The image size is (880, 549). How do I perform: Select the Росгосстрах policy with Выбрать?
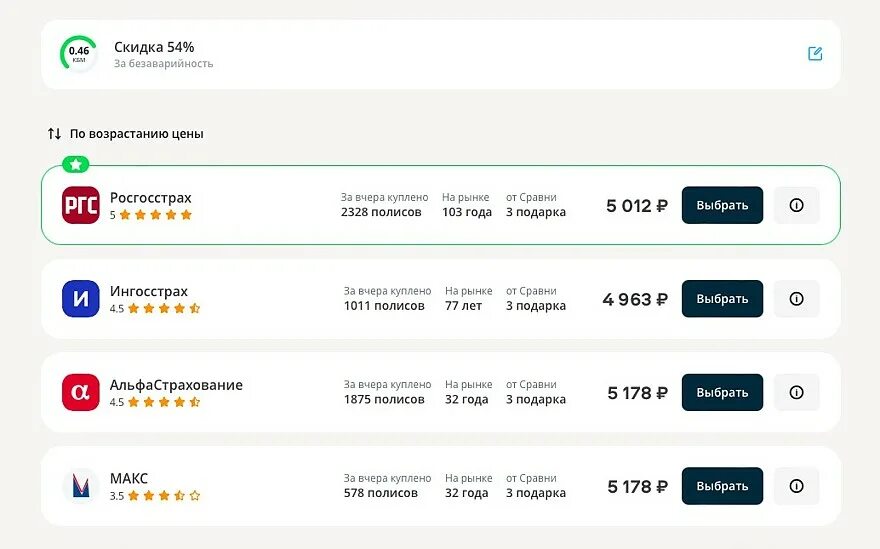coord(722,205)
